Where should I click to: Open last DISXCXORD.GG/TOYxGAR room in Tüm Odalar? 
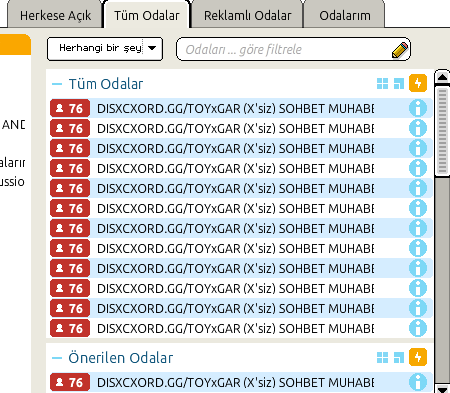(241, 328)
